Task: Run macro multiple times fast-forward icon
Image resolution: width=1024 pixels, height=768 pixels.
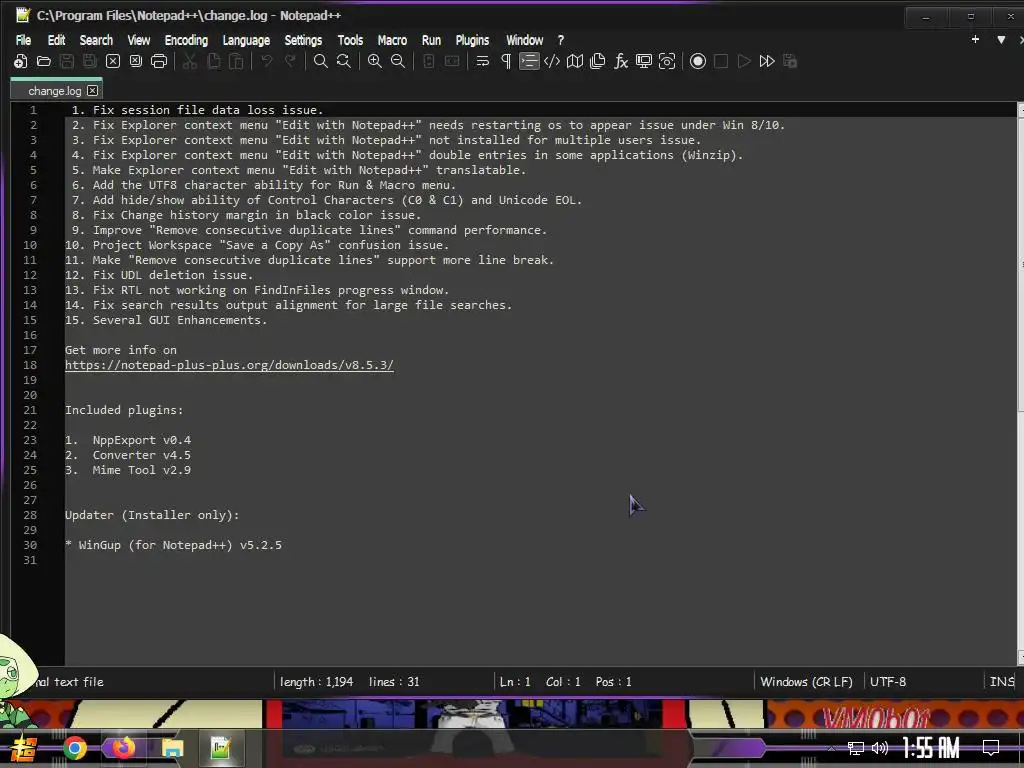Action: [x=767, y=61]
